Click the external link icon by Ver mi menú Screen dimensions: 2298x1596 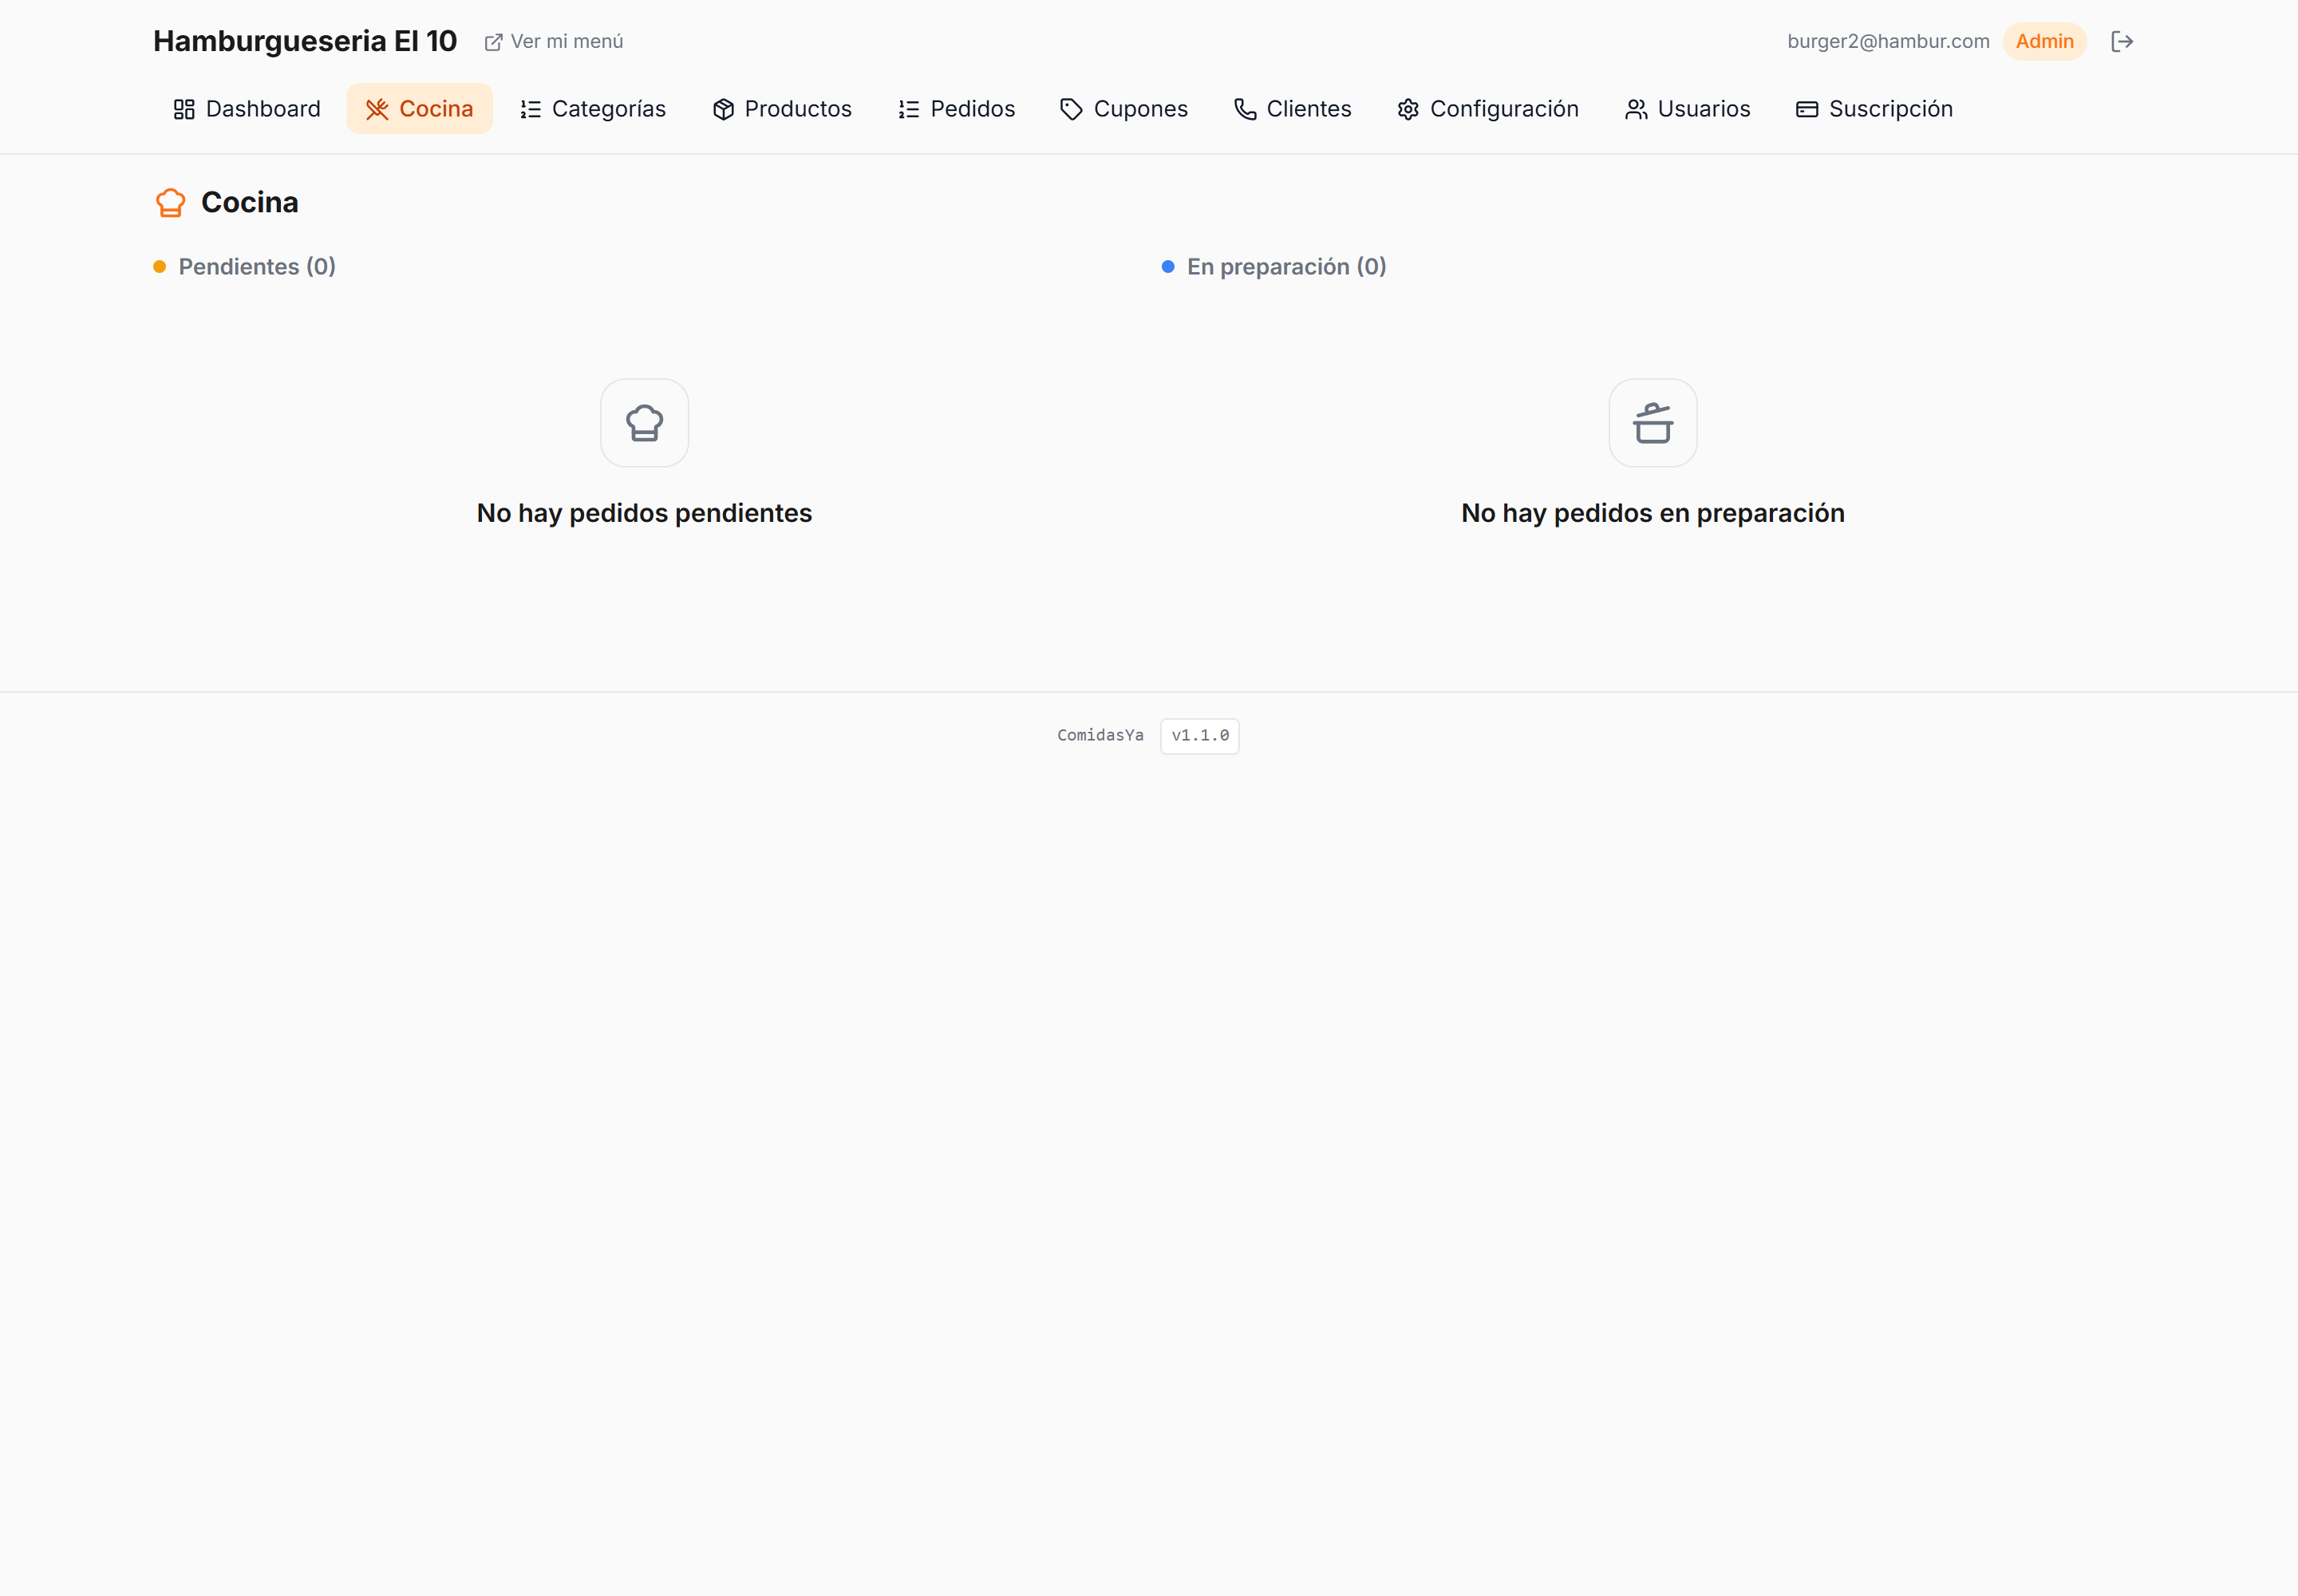click(493, 42)
